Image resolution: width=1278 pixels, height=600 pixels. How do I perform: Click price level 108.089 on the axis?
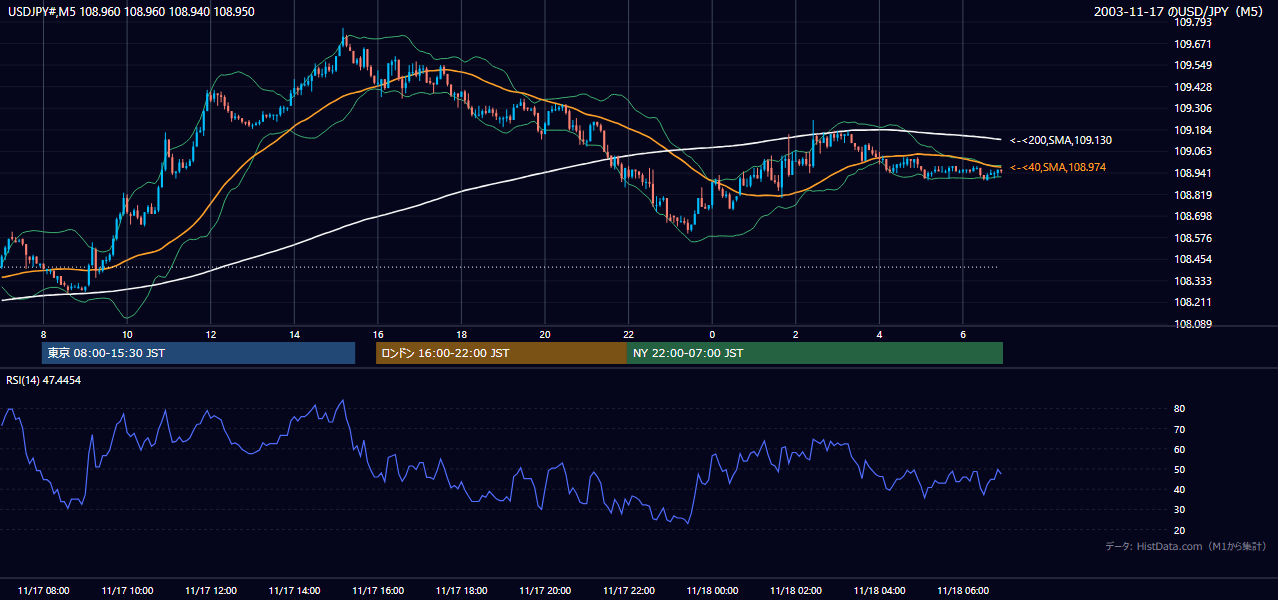point(1193,324)
